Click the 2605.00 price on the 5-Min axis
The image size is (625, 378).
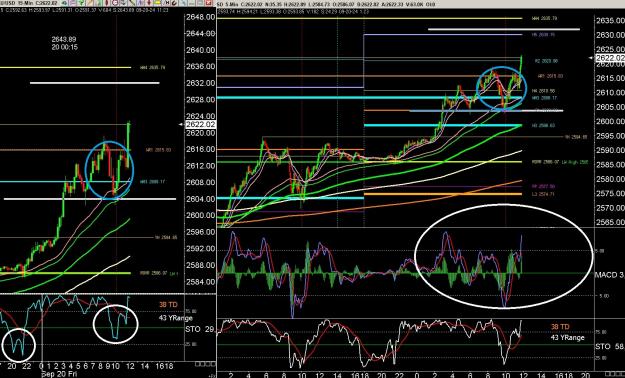(610, 107)
